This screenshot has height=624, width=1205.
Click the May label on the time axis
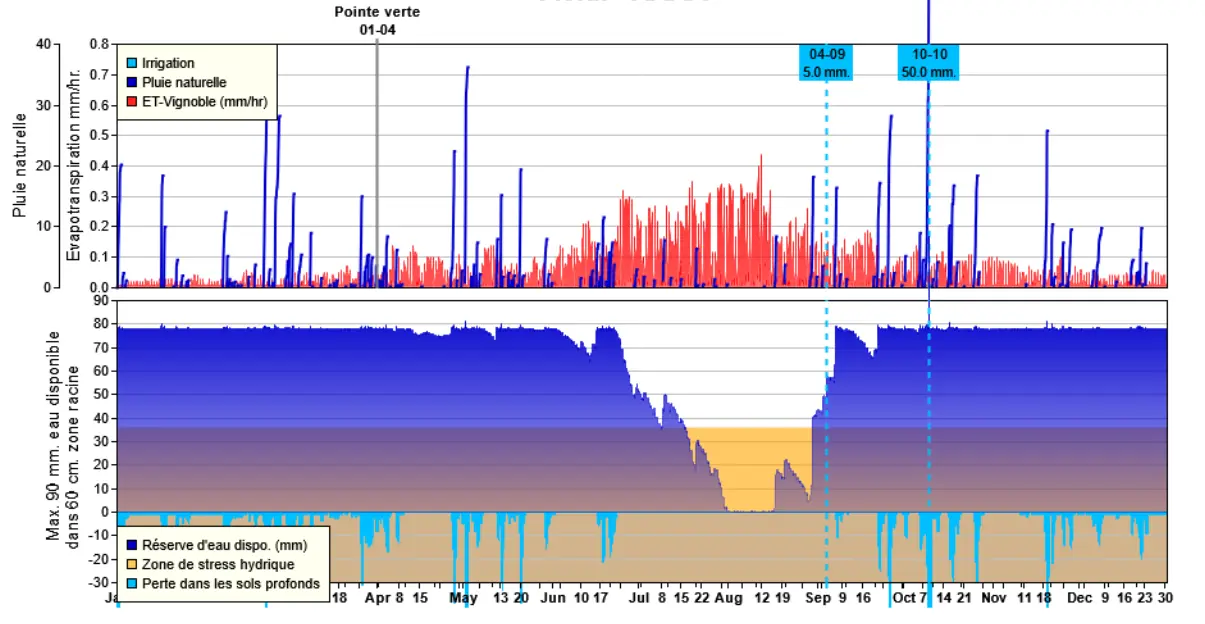click(463, 598)
